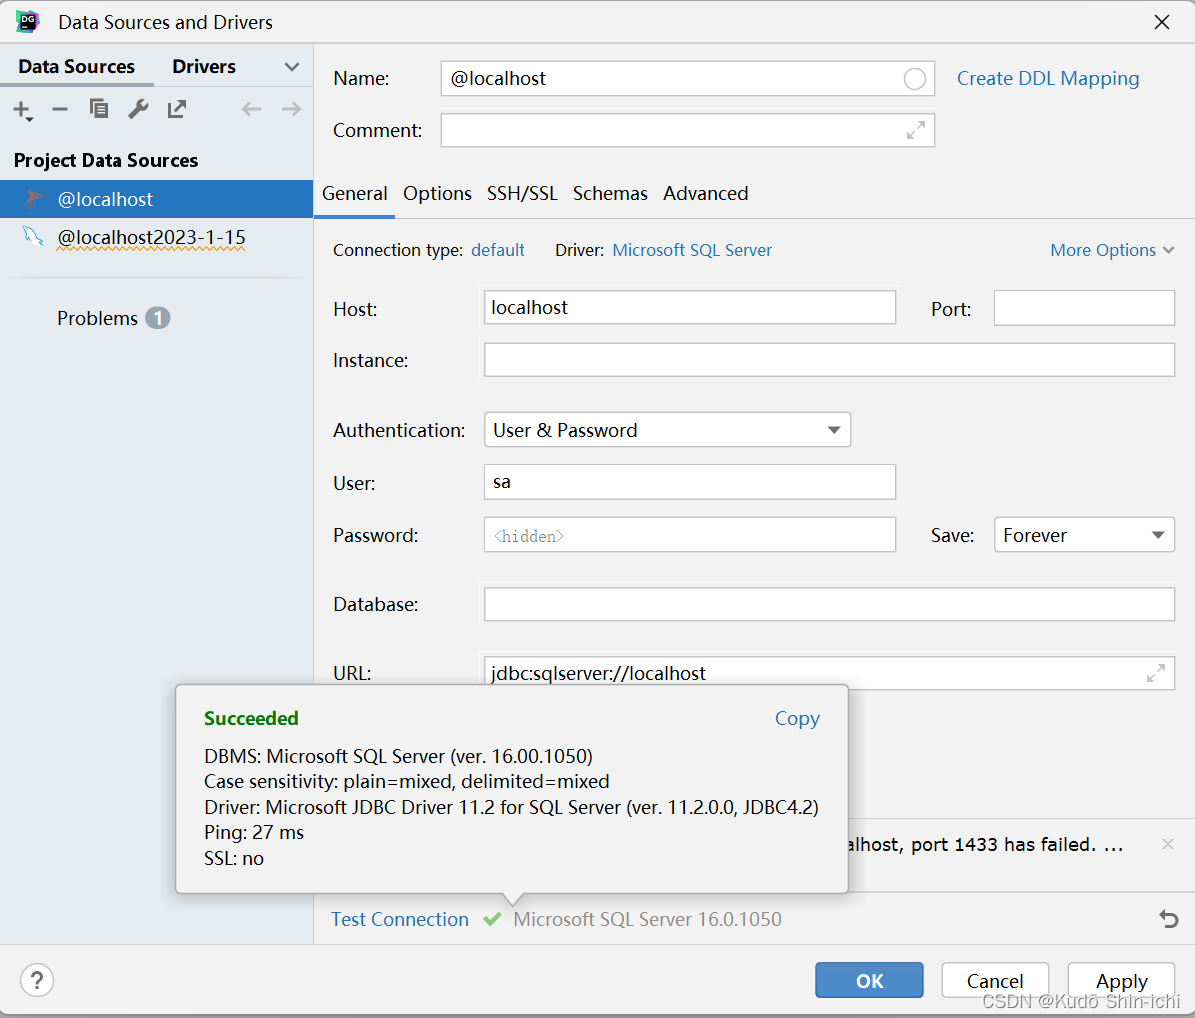
Task: Expand the URL field
Action: 1155,674
